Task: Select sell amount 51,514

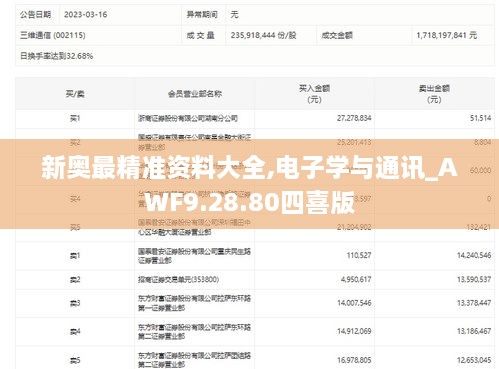Action: click(480, 118)
